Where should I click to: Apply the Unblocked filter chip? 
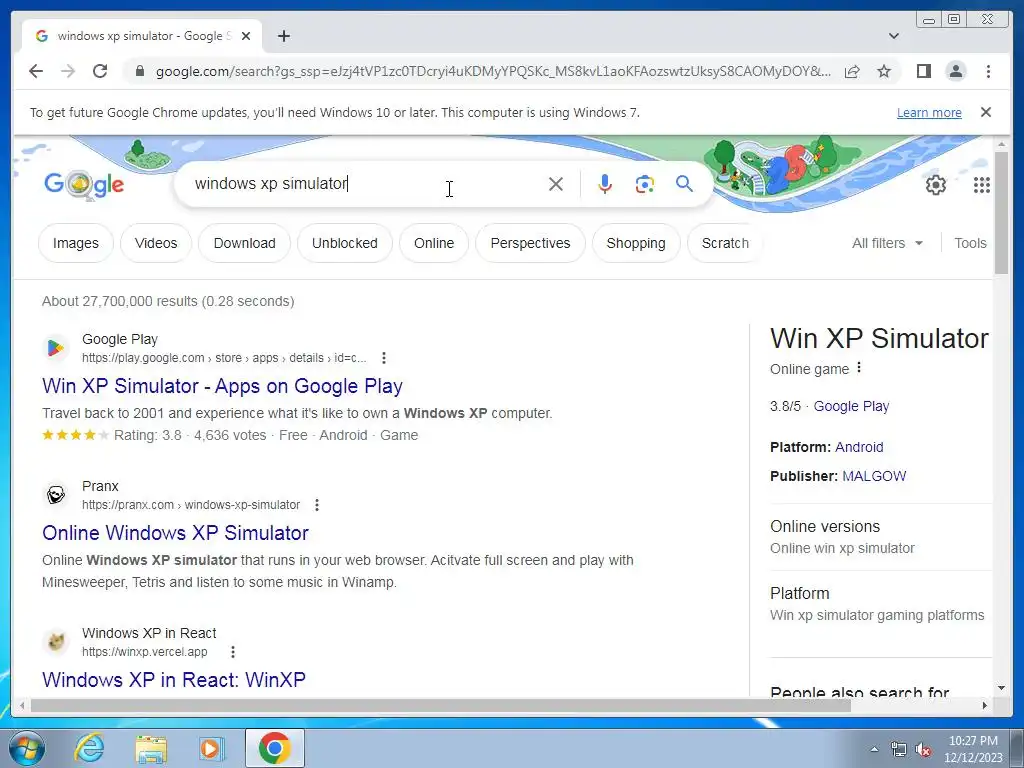tap(345, 243)
